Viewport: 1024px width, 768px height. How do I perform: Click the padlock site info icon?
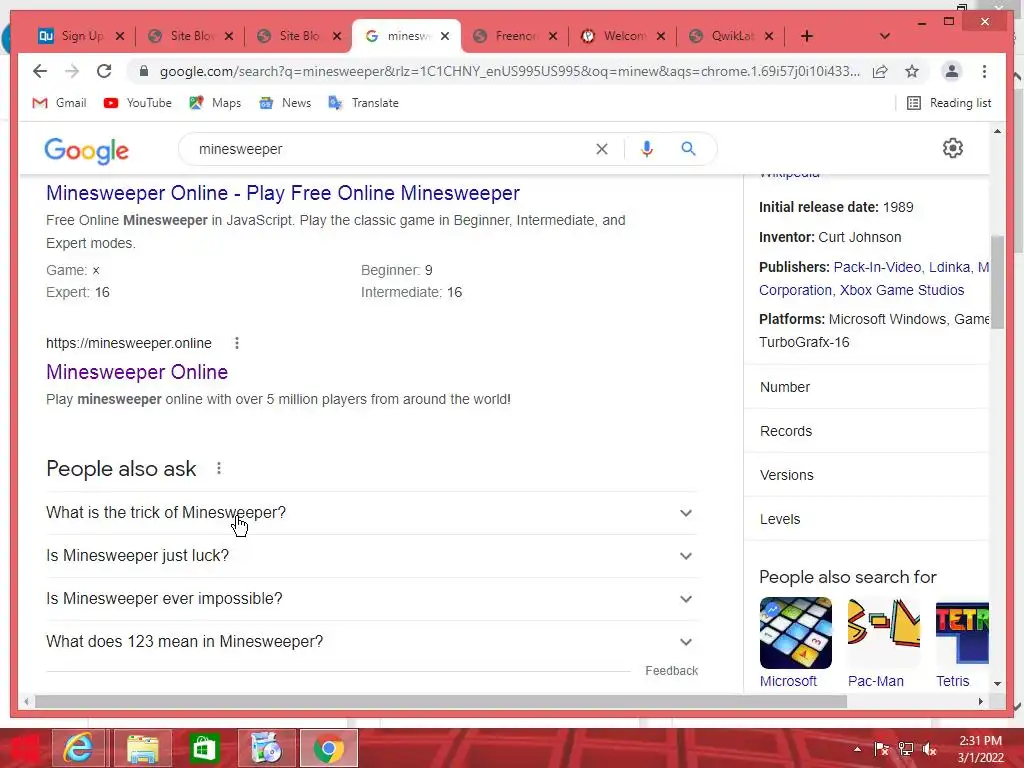pos(144,71)
